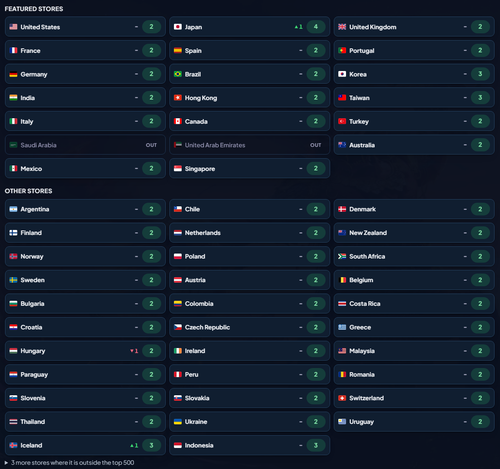Click the Switzerland flag icon
Viewport: 500px width, 469px height.
pos(342,398)
